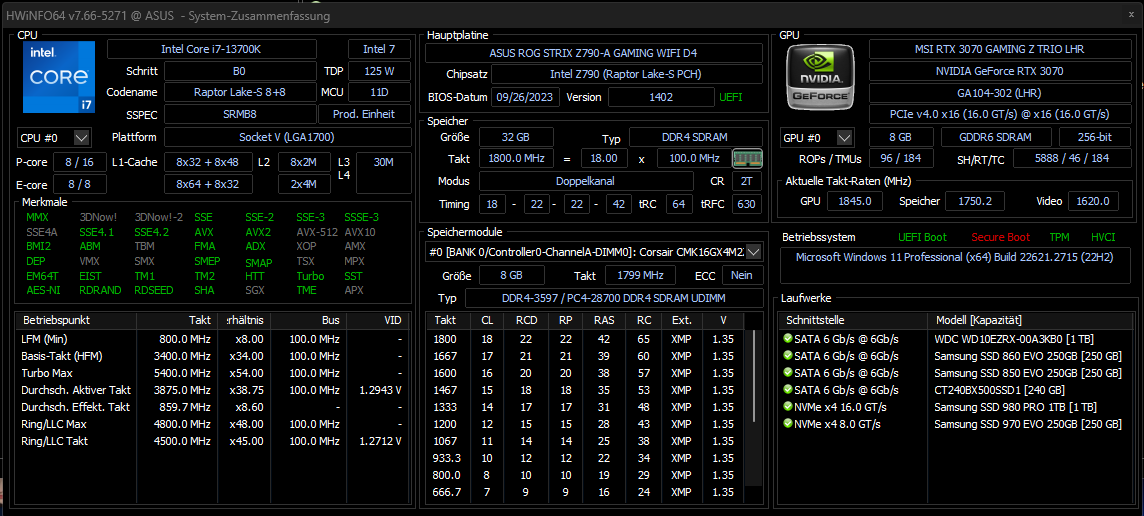The image size is (1144, 516).
Task: Click the ROPs / TMUs 96 / 184 field
Action: pos(901,158)
